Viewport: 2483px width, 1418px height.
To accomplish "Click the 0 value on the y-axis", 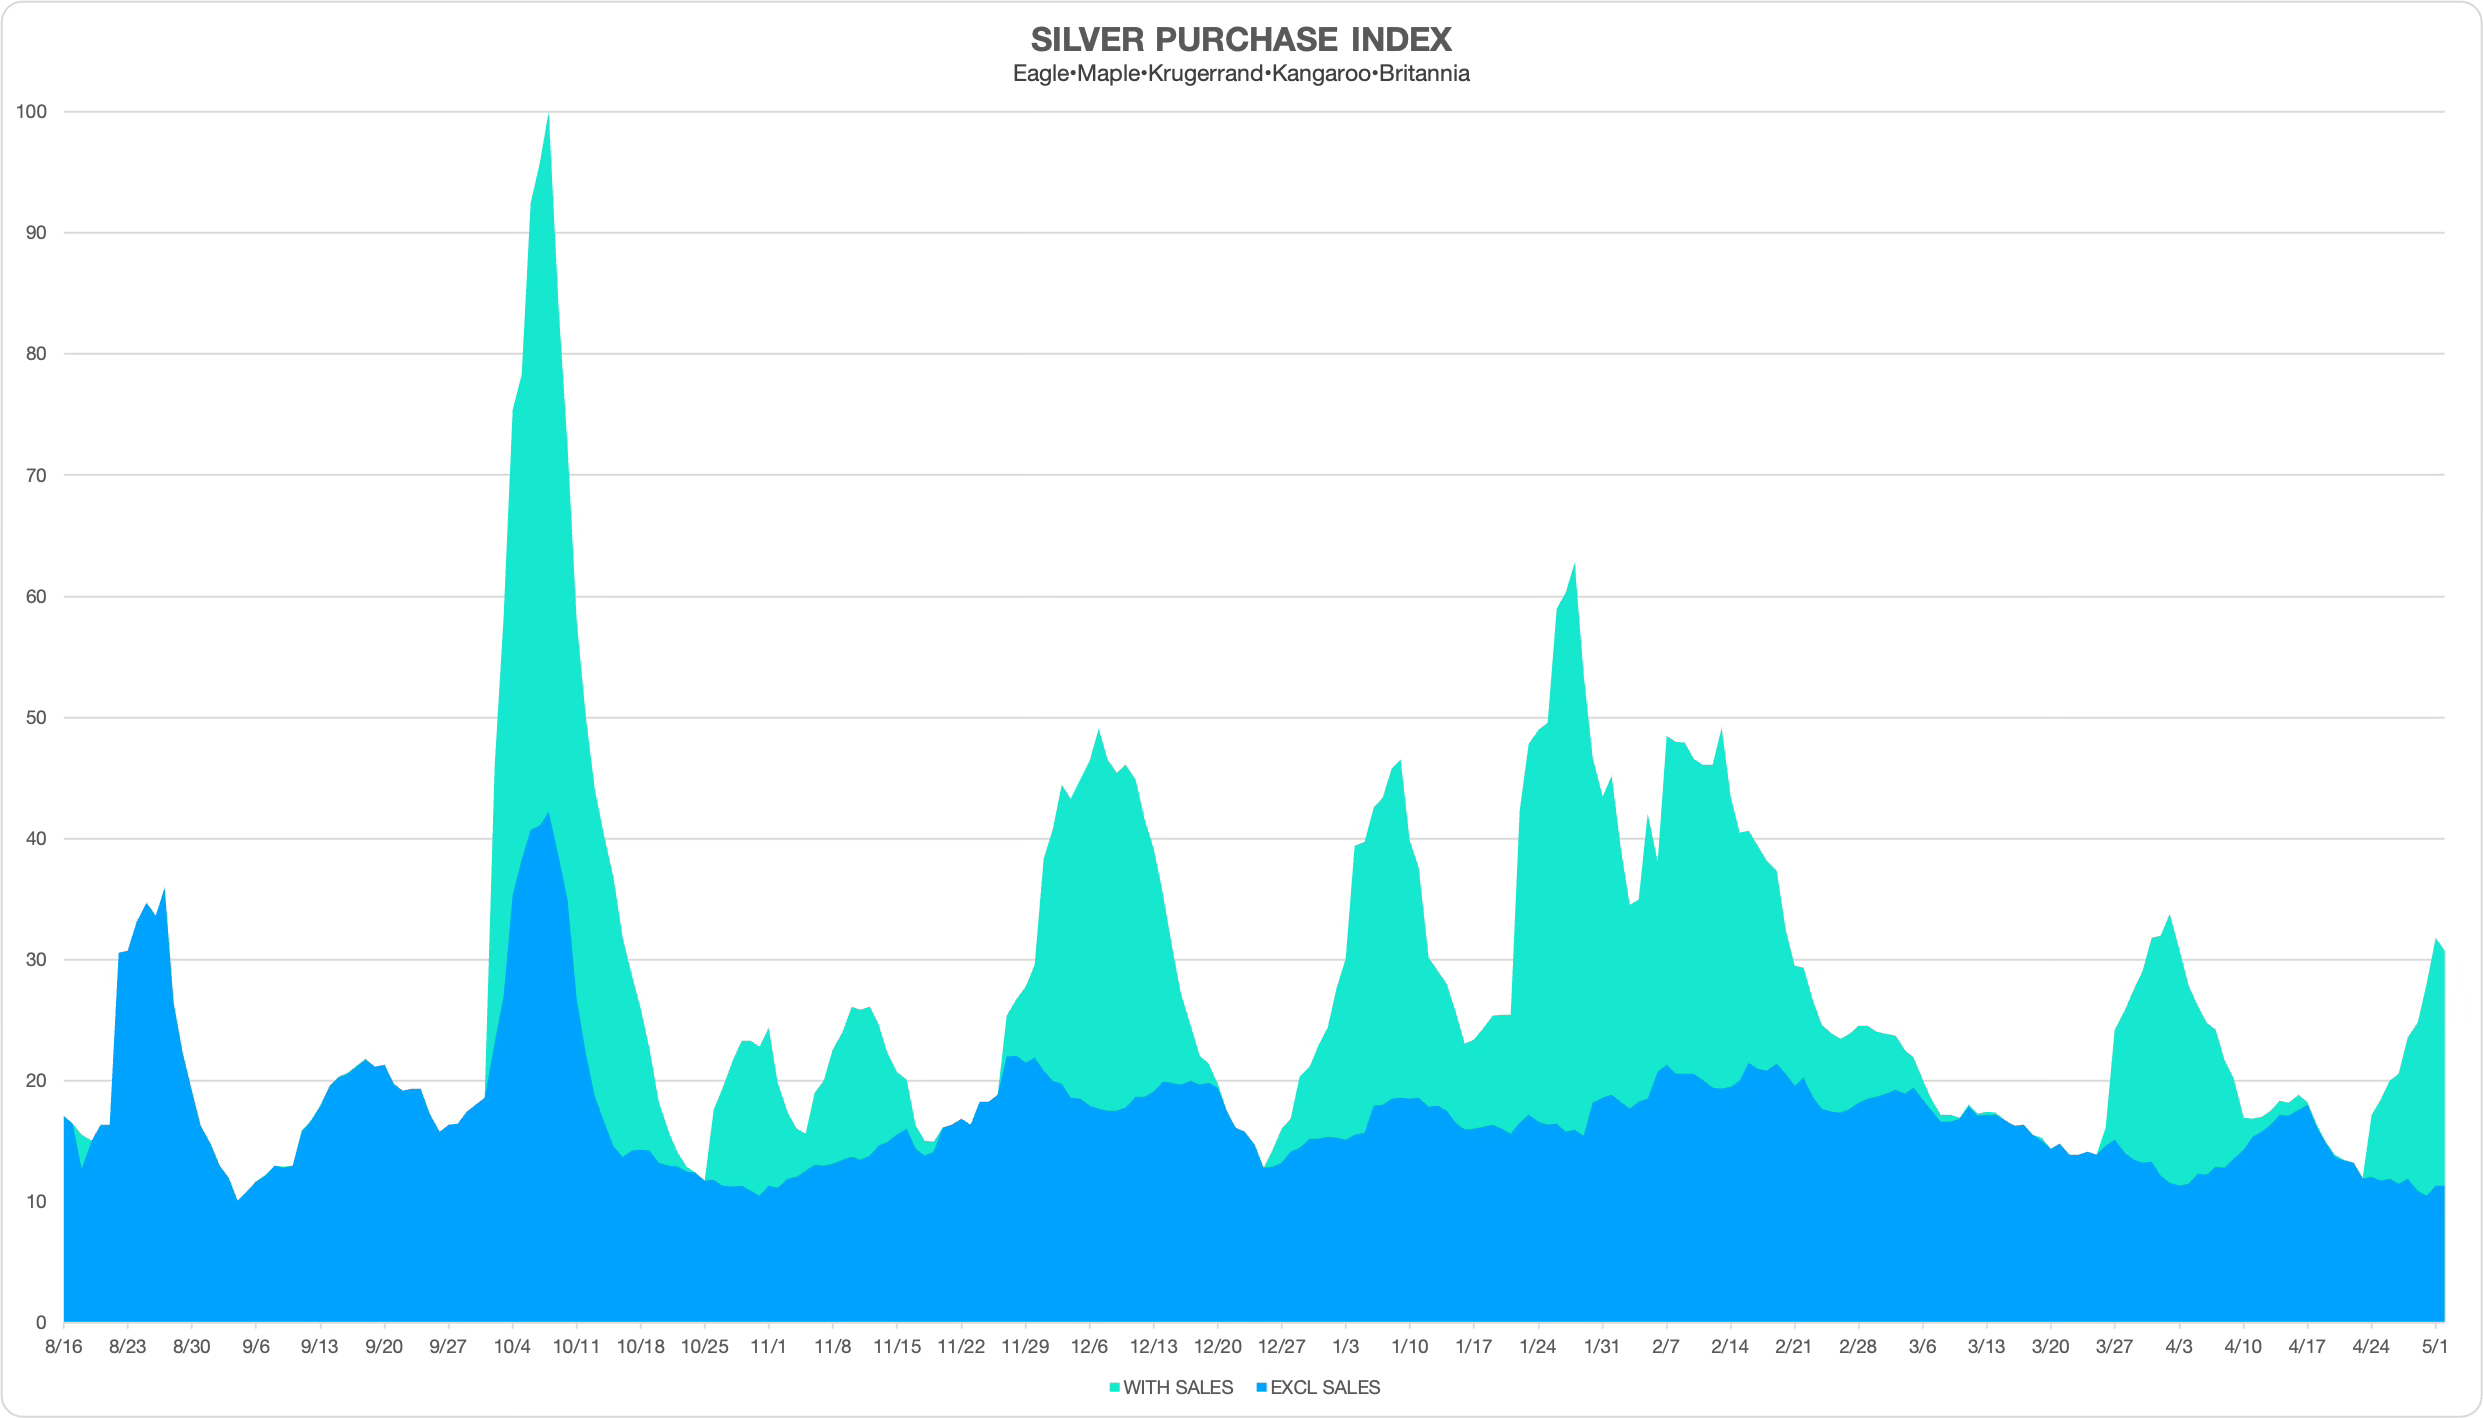I will (x=41, y=1323).
